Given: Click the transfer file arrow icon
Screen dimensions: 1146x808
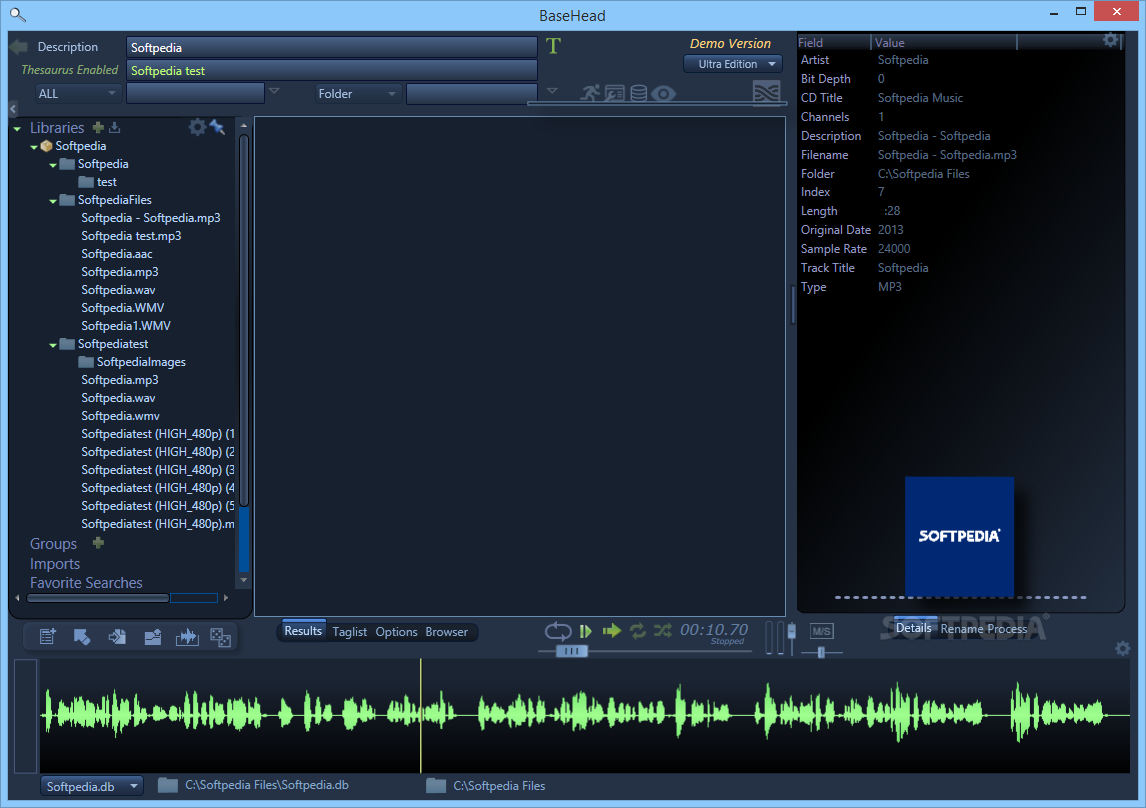Looking at the screenshot, I should pos(117,636).
